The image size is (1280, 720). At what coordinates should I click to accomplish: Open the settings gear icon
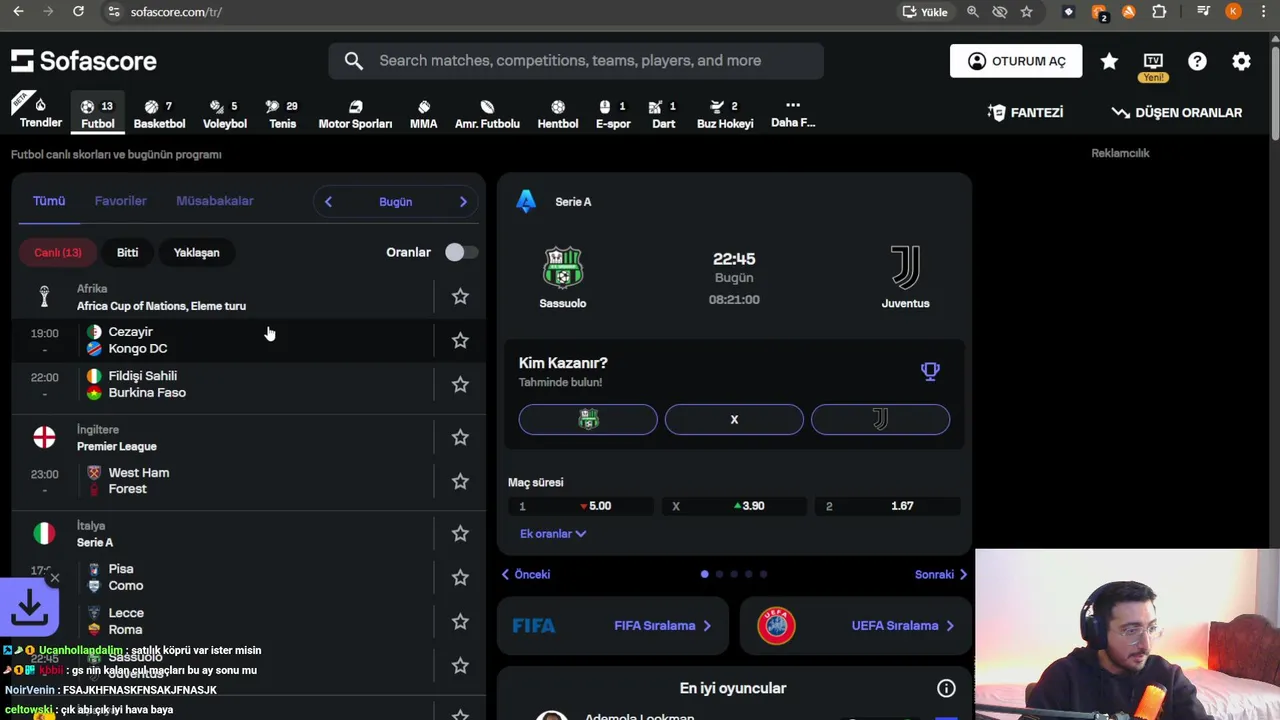point(1241,61)
